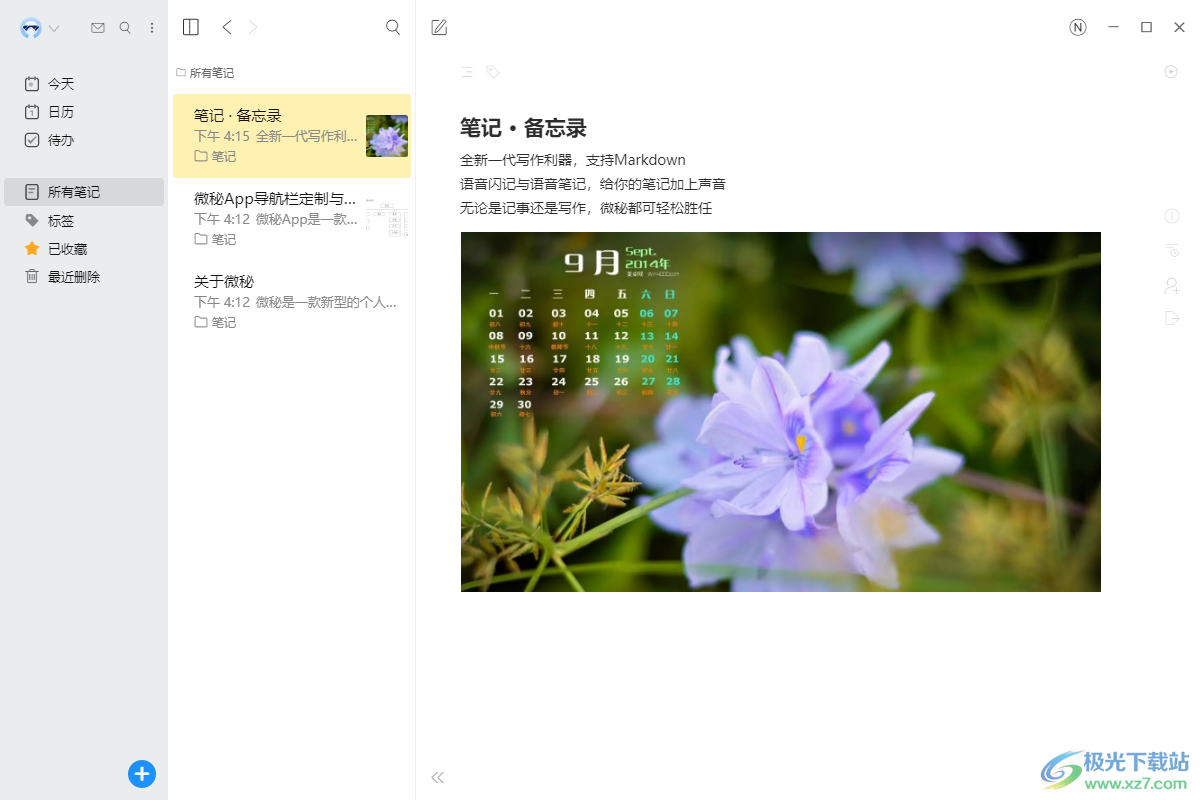Click the N account avatar at top right
This screenshot has height=800, width=1200.
point(1077,27)
